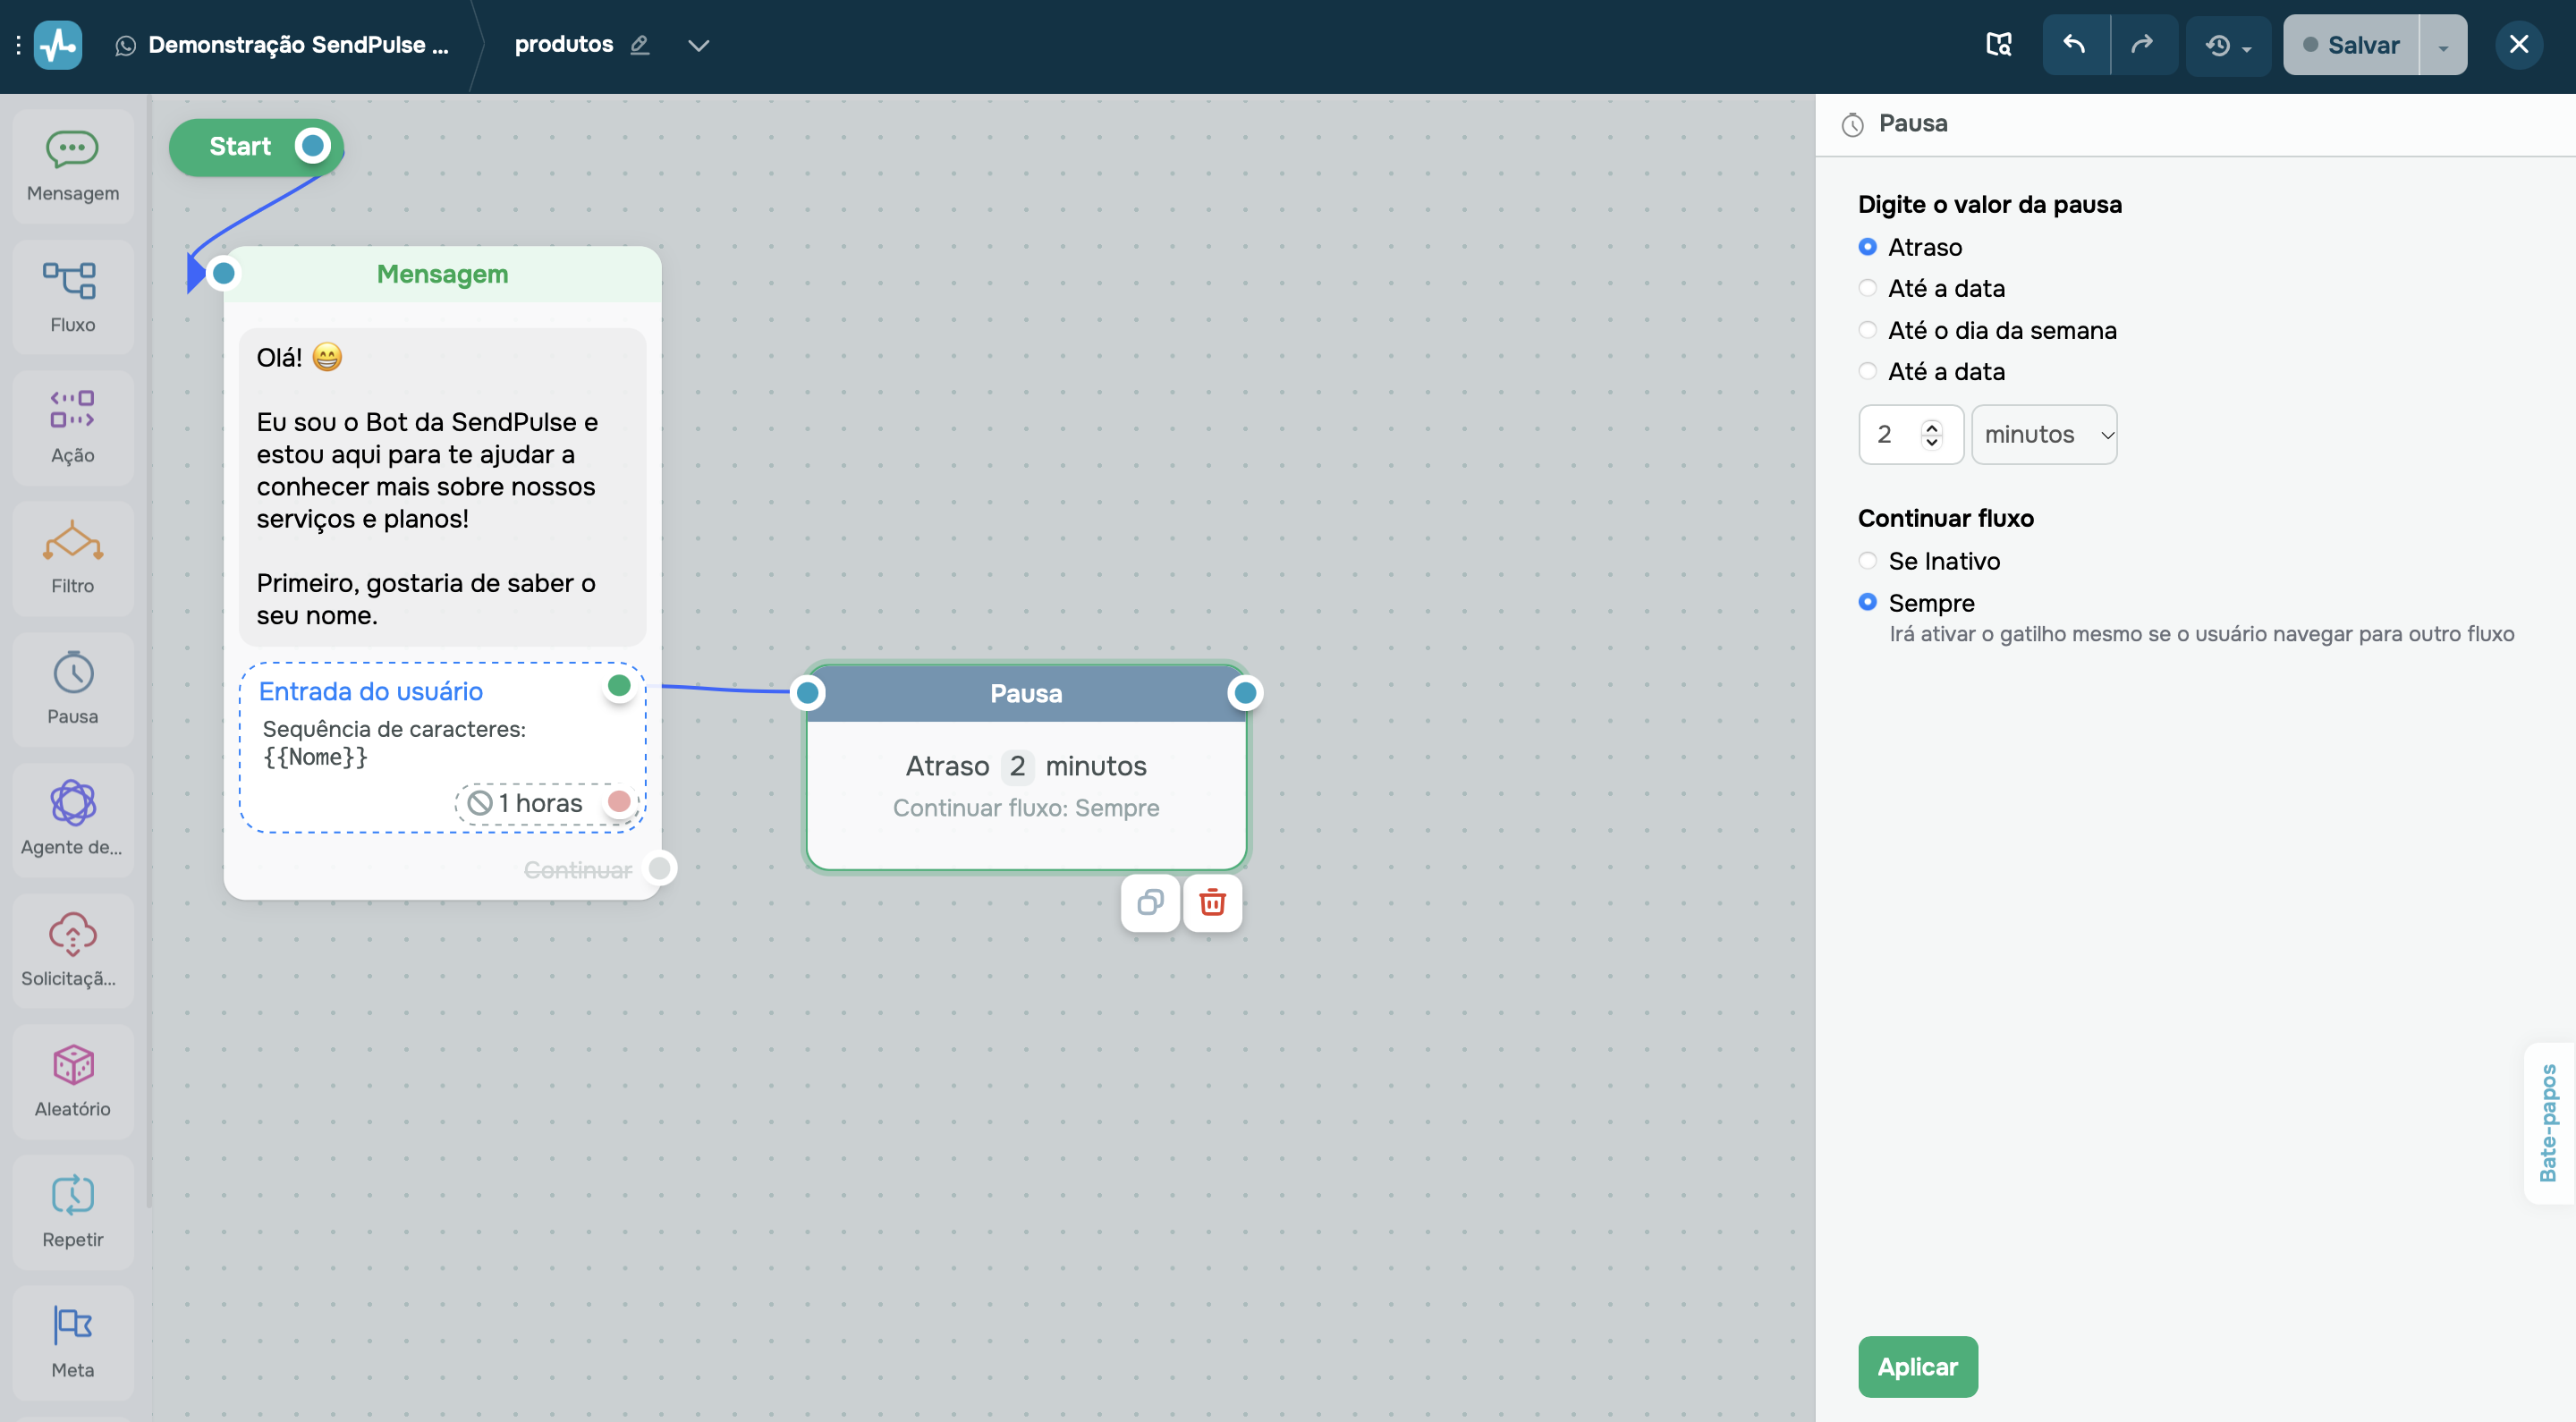Viewport: 2576px width, 1422px height.
Task: Open the SendPulse logo home
Action: click(58, 45)
